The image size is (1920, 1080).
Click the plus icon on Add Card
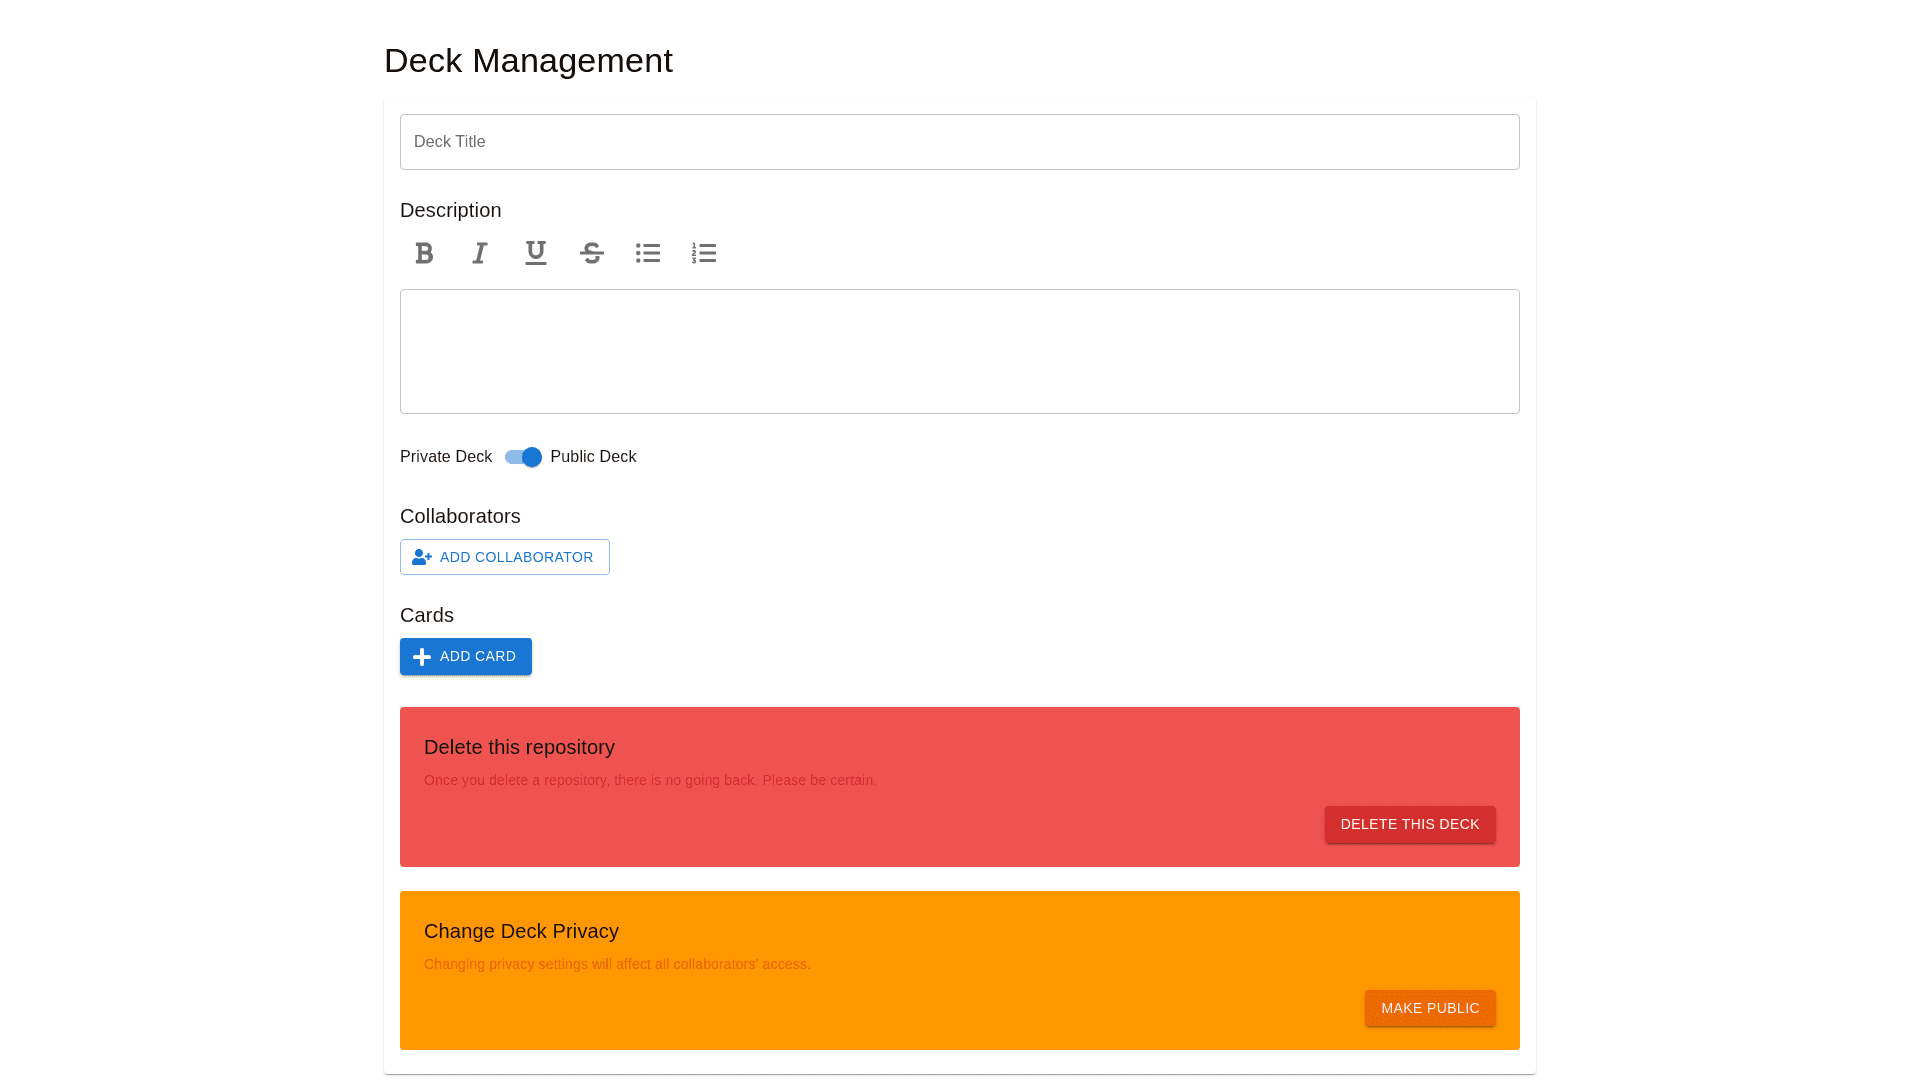tap(422, 657)
